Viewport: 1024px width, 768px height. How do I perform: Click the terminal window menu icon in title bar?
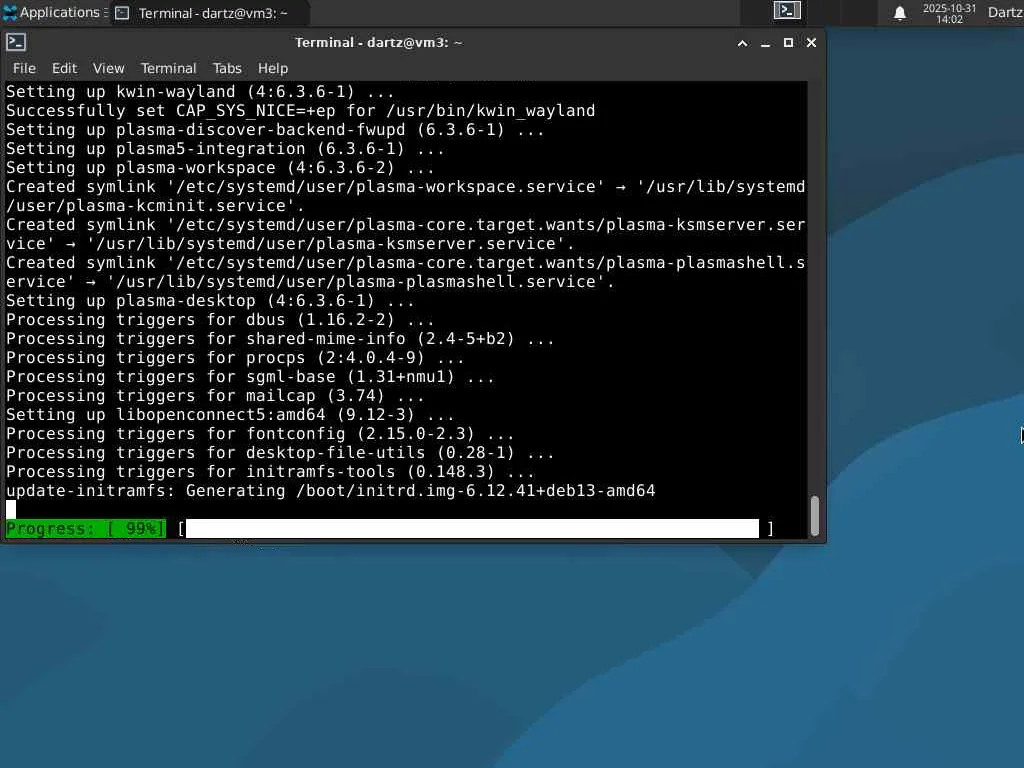pyautogui.click(x=16, y=42)
